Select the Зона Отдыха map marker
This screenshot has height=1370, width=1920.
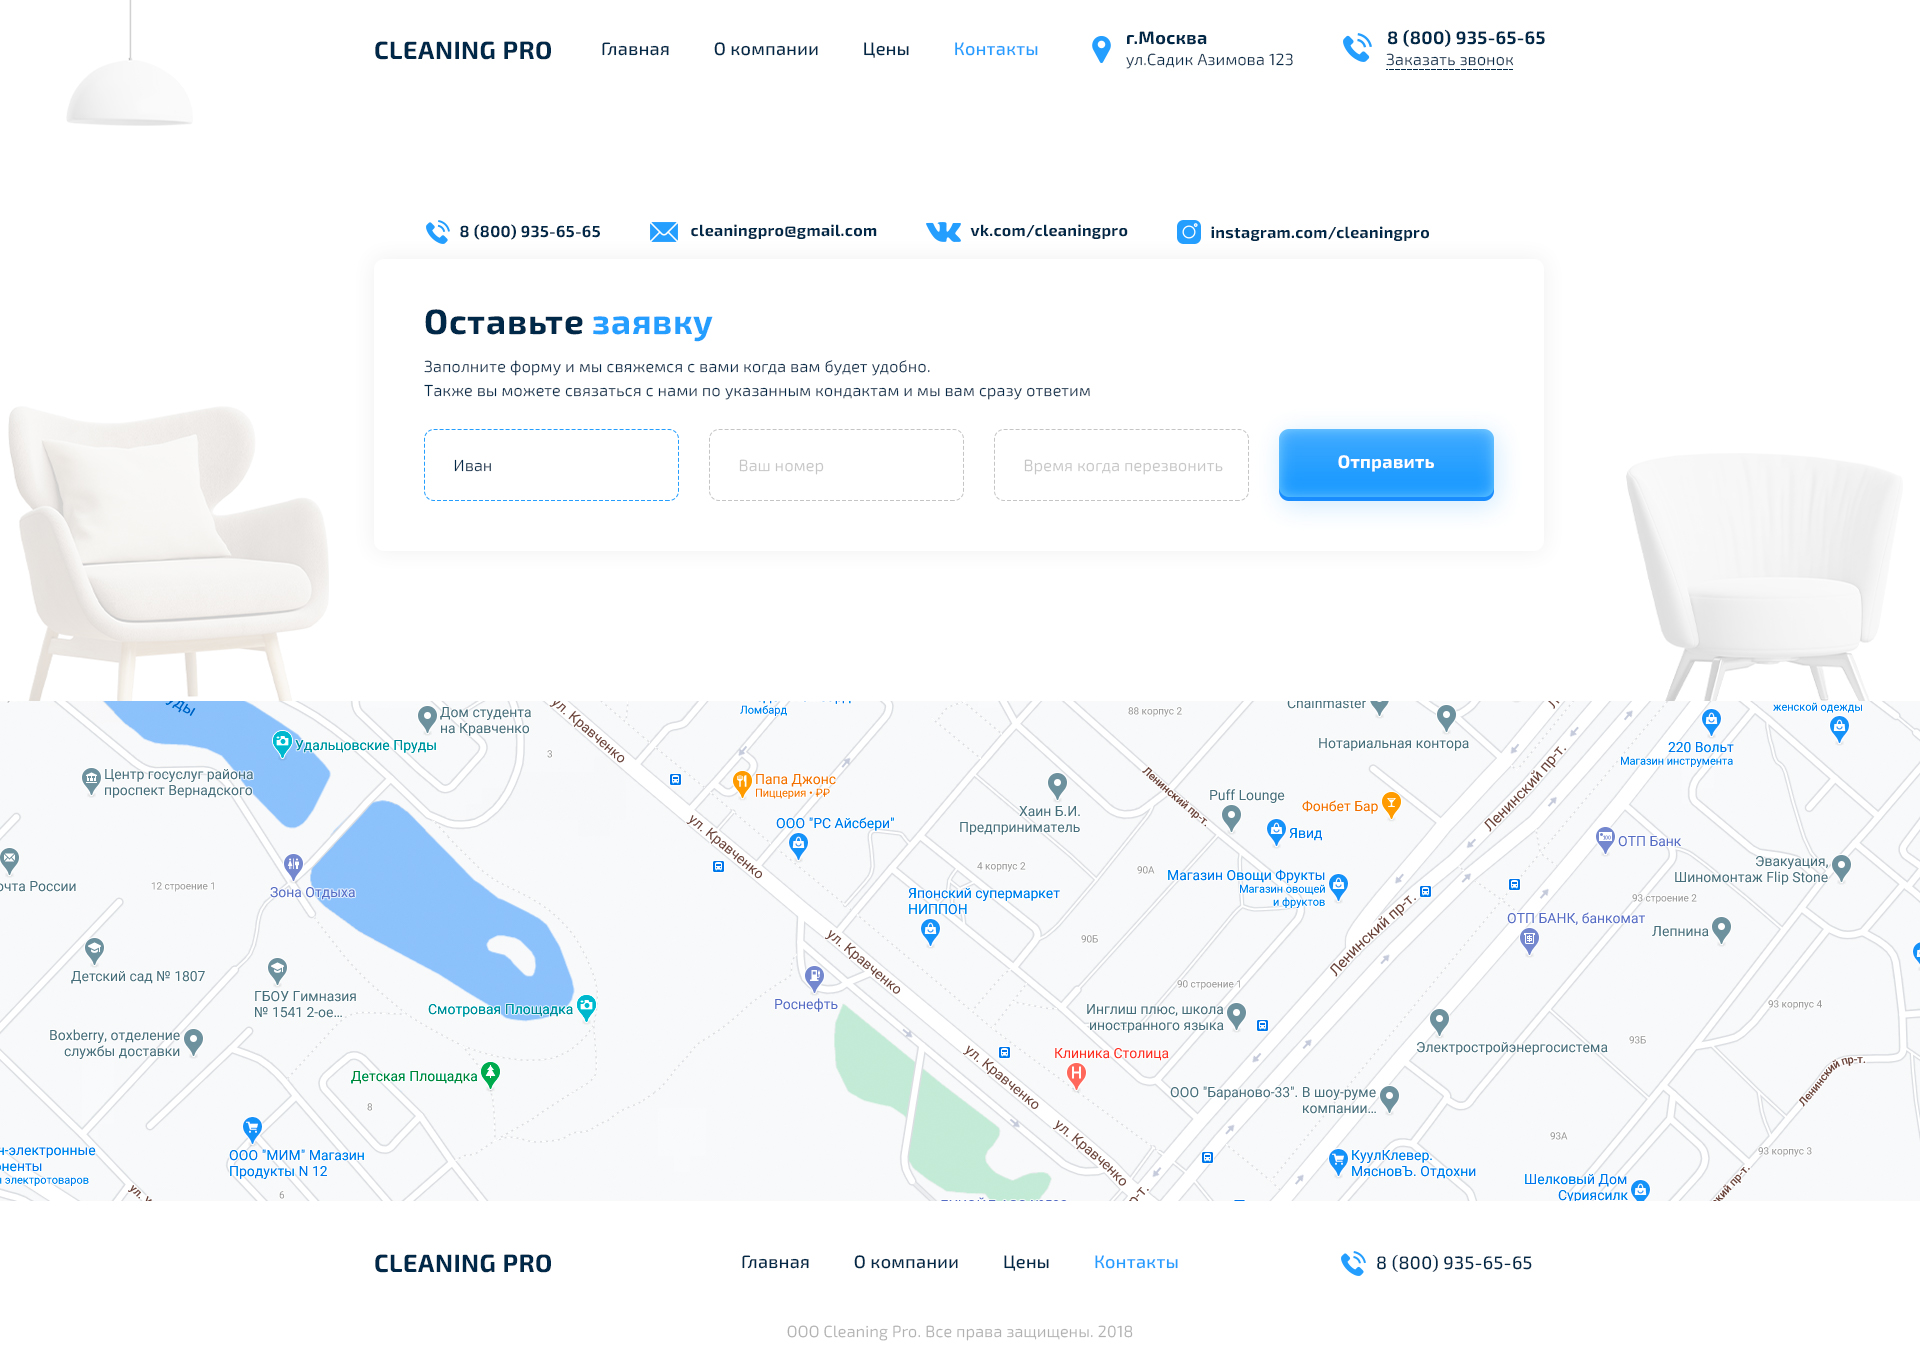coord(293,865)
